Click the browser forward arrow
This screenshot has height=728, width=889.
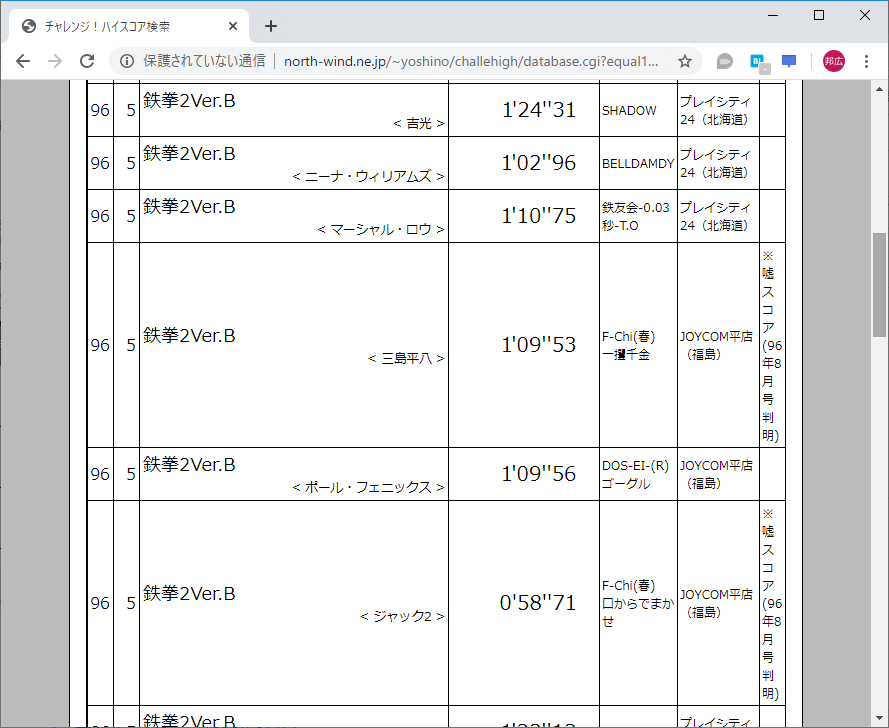click(55, 61)
